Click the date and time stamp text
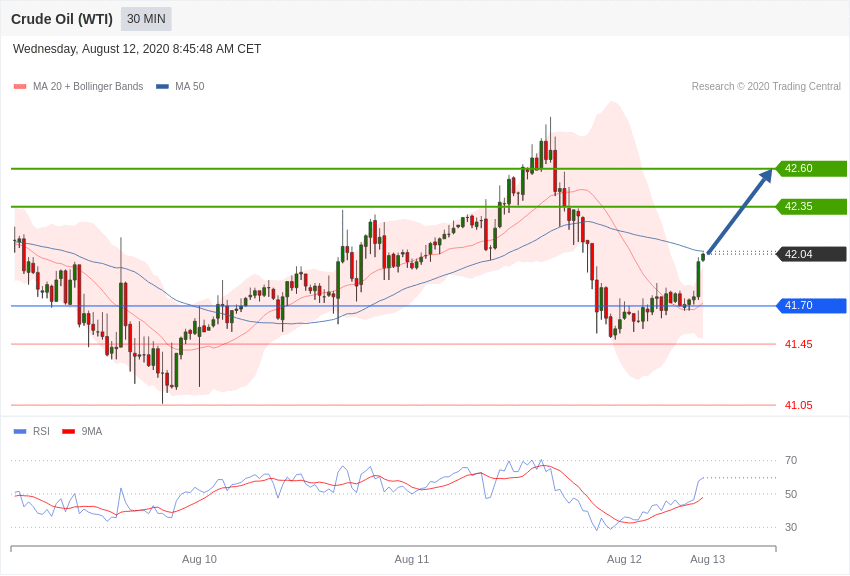This screenshot has width=850, height=576. [137, 49]
